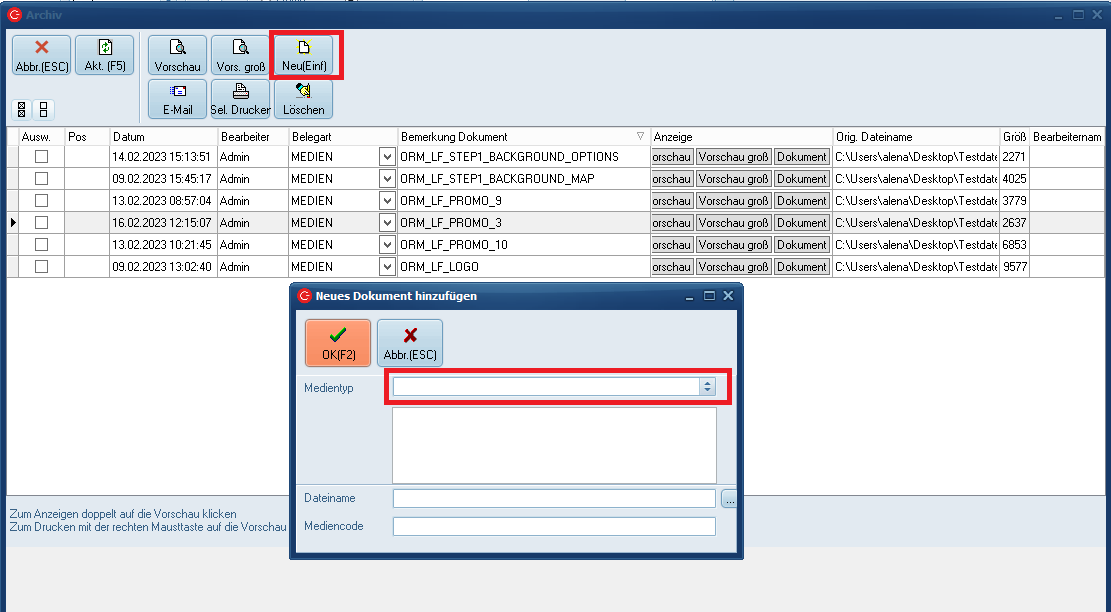The height and width of the screenshot is (612, 1111).
Task: Tick the checkbox for ORM_LF_PROMO_9 row
Action: [42, 201]
